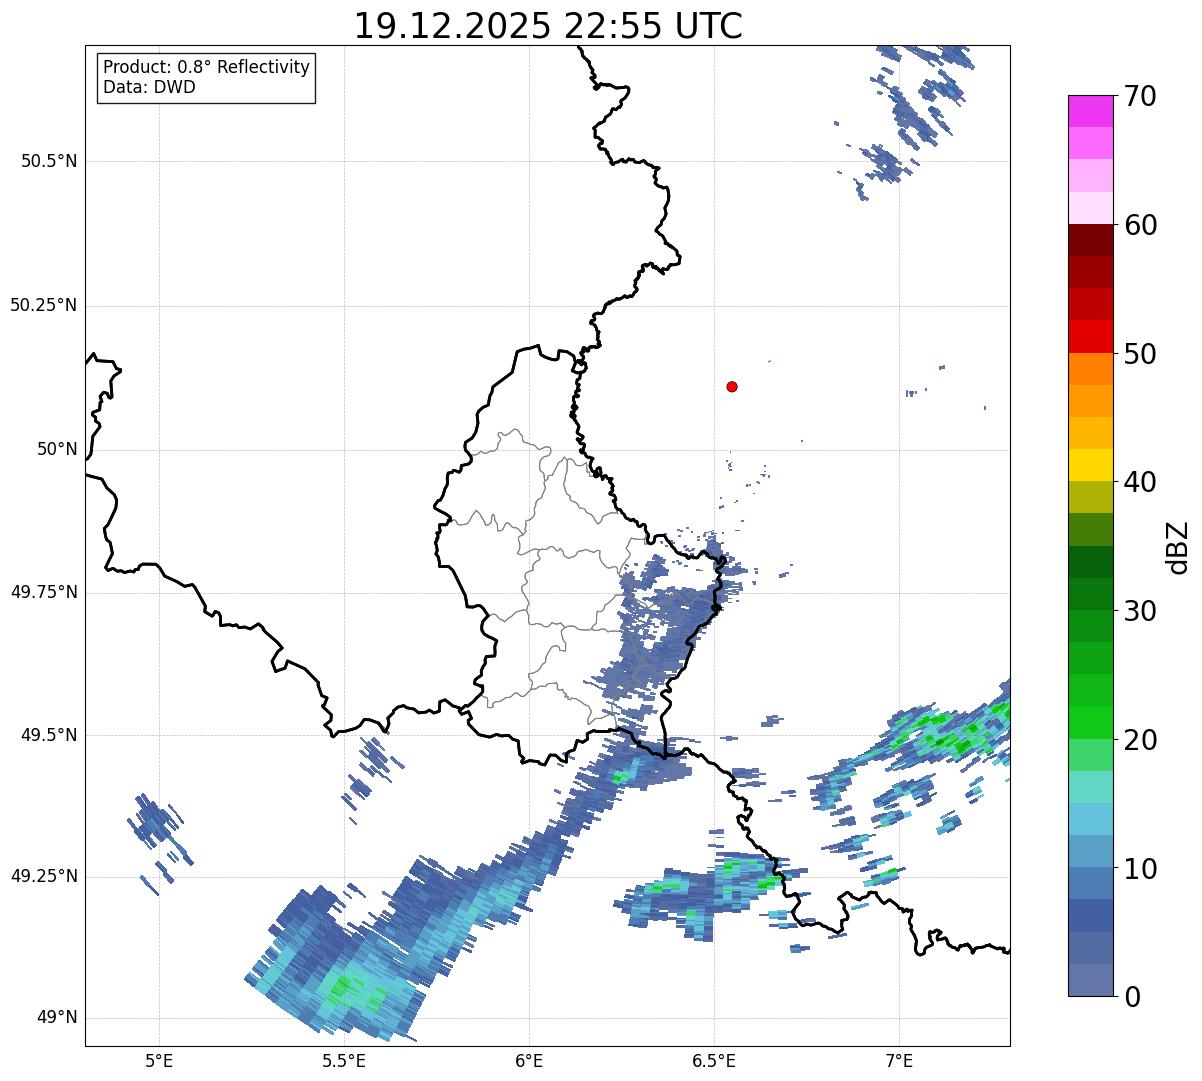Click the white-pink colorbar segment above 60
This screenshot has width=1202, height=1081.
click(x=1091, y=208)
